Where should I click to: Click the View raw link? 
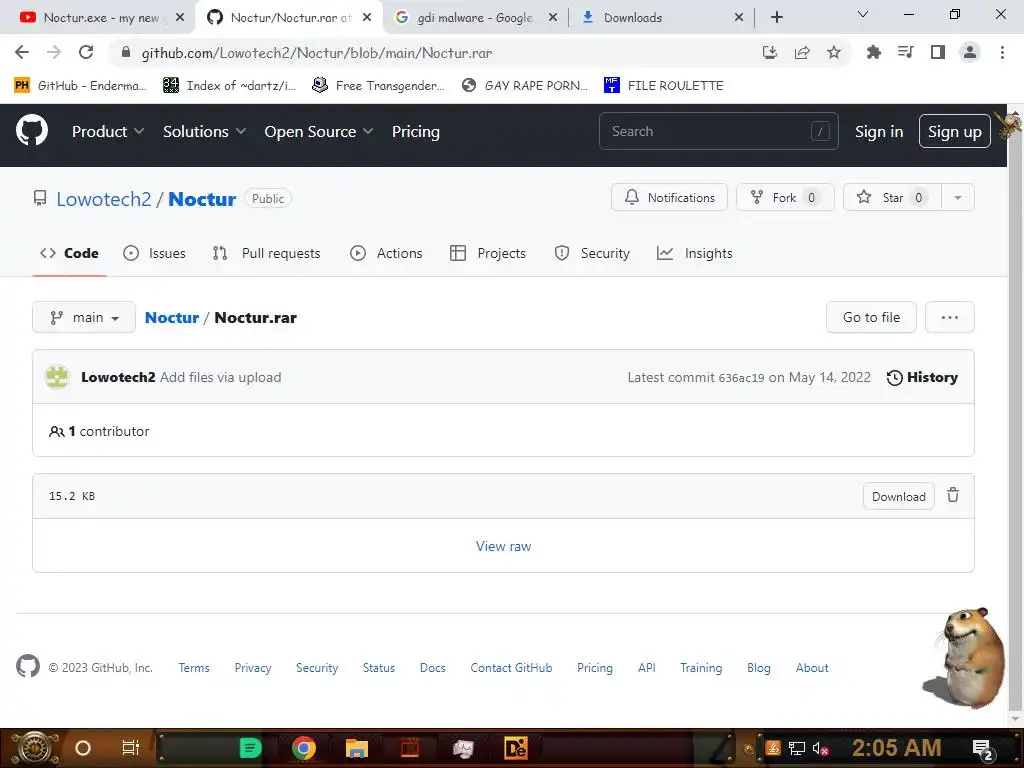pos(503,547)
